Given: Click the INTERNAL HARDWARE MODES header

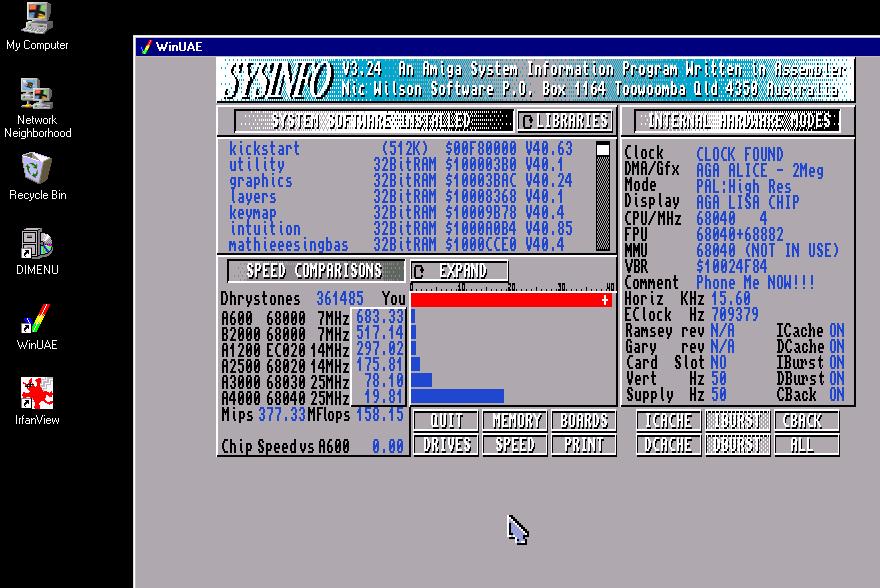Looking at the screenshot, I should coord(737,121).
